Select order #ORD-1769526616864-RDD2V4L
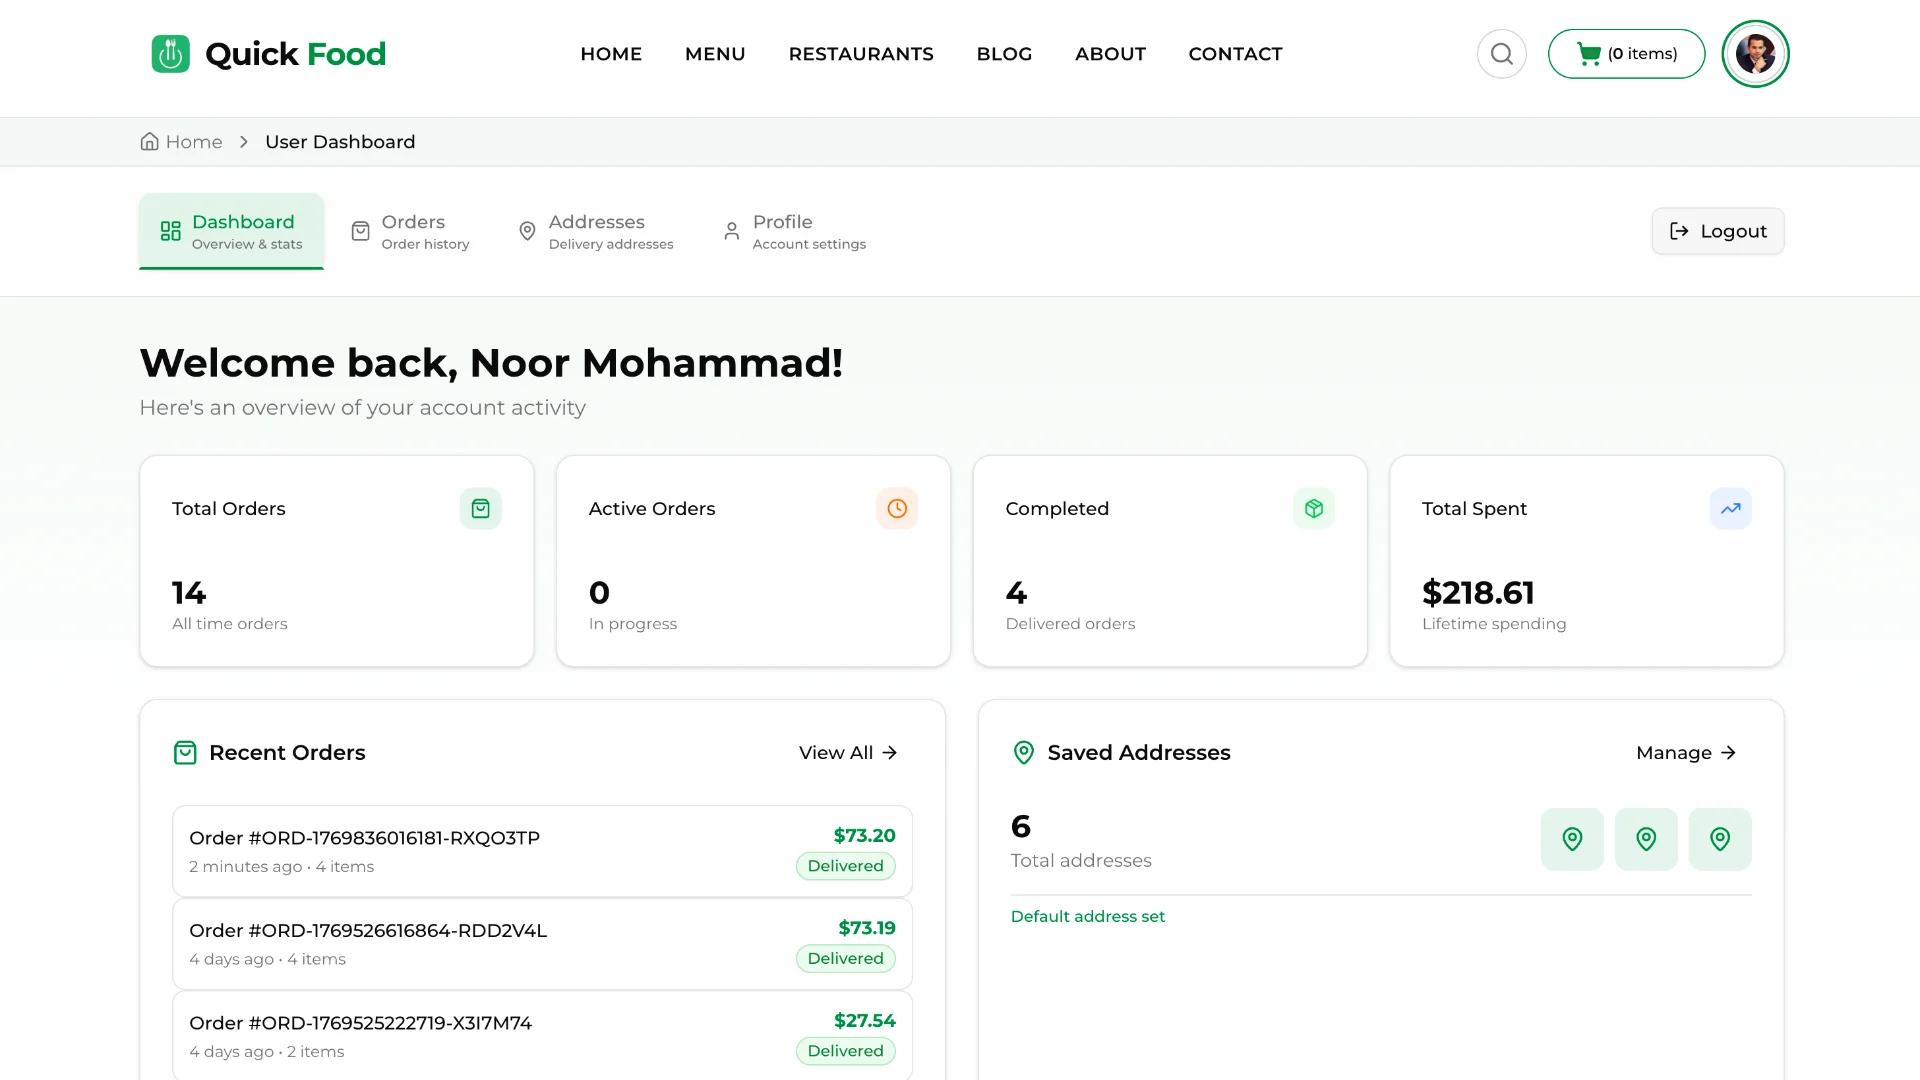The width and height of the screenshot is (1920, 1080). click(x=367, y=930)
